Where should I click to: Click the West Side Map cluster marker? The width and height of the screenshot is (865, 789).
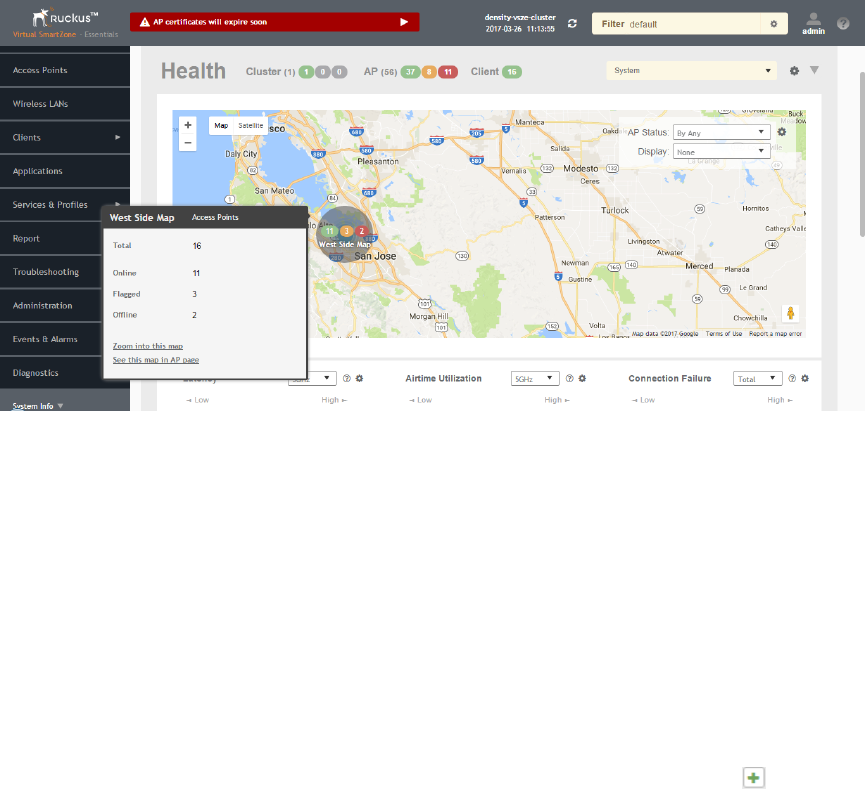(345, 234)
